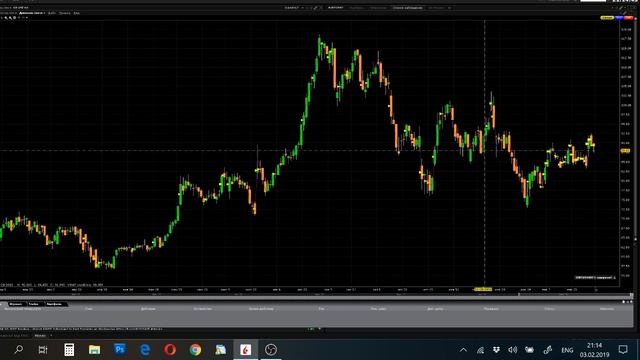
Task: Click the yellow current price label on the price axis
Action: (625, 151)
